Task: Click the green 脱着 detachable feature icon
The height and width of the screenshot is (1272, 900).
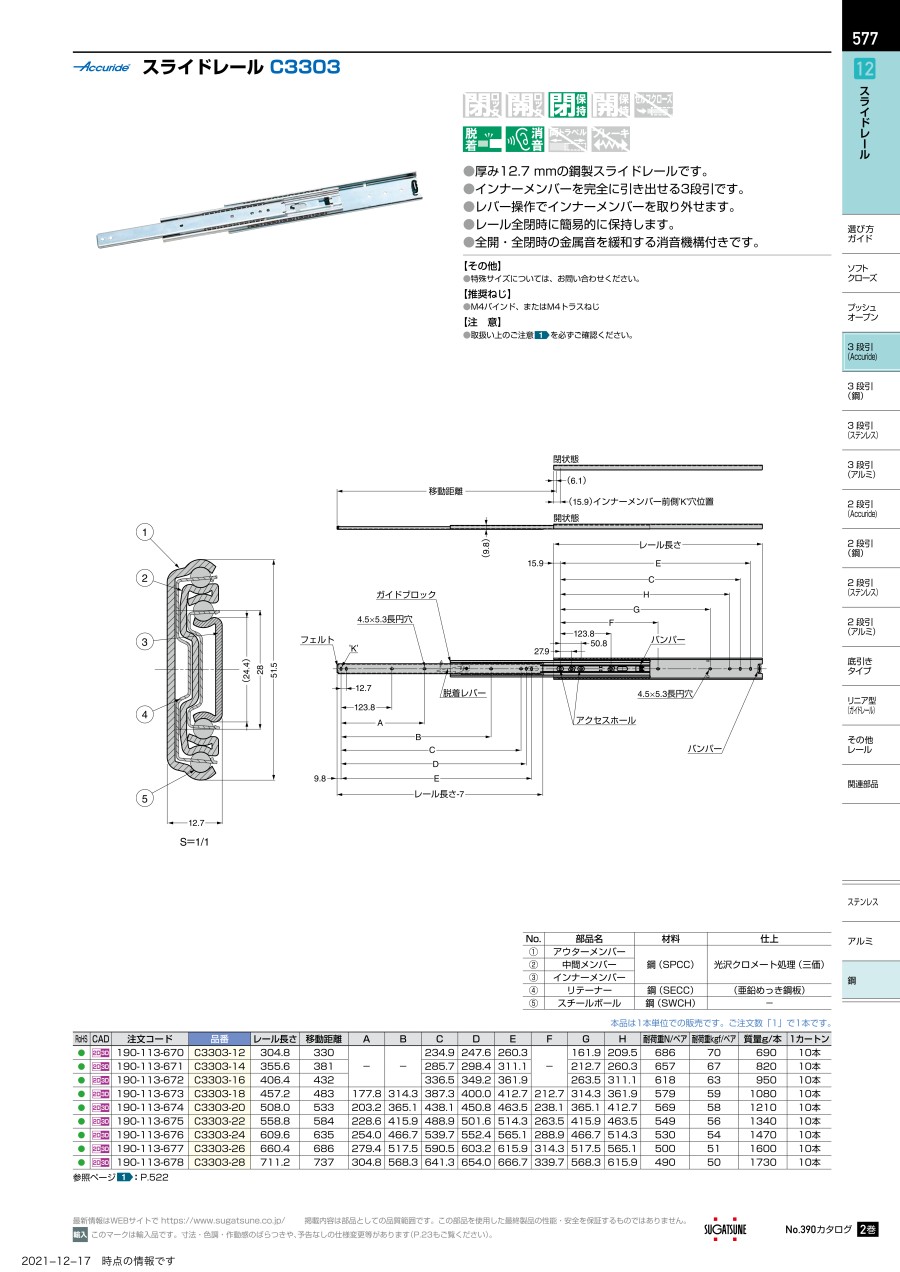Action: click(x=481, y=139)
